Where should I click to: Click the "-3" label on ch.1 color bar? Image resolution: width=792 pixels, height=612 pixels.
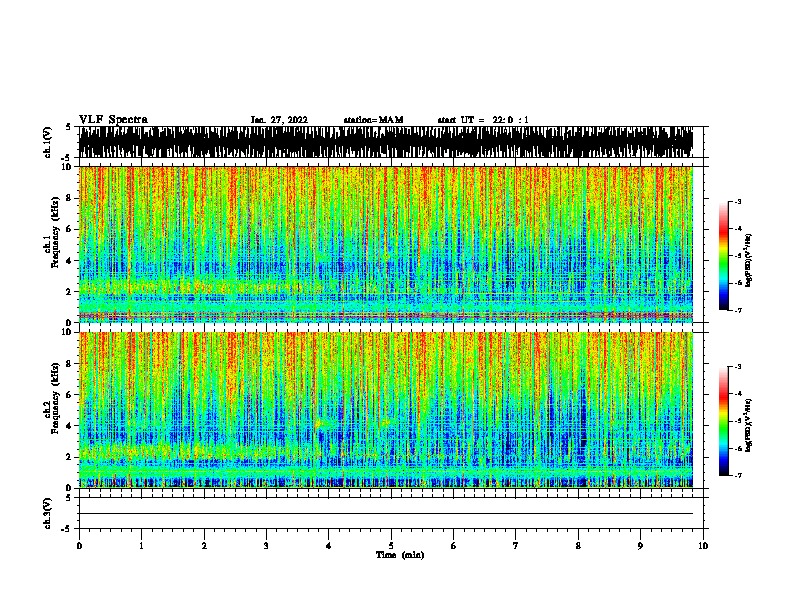[x=737, y=202]
